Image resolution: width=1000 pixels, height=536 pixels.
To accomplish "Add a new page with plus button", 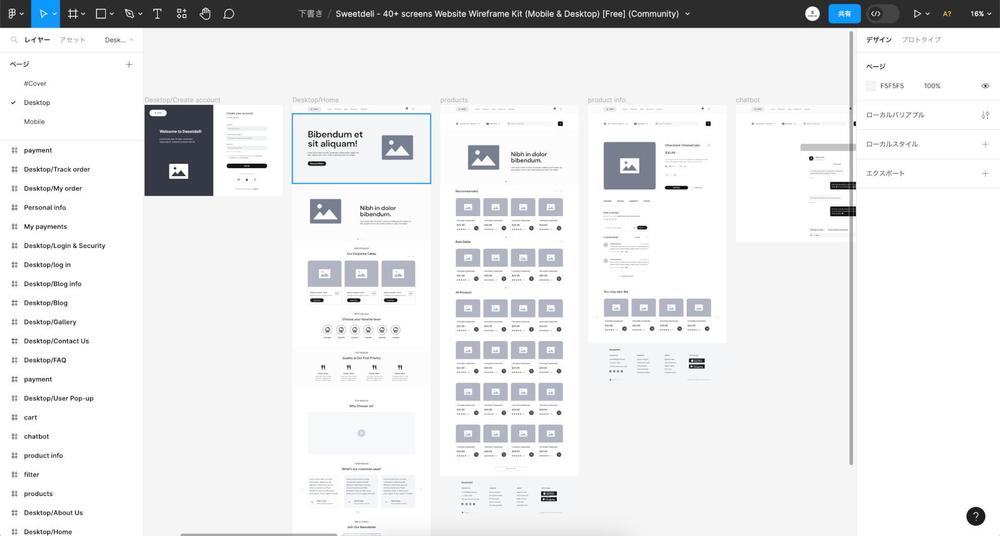I will (129, 64).
